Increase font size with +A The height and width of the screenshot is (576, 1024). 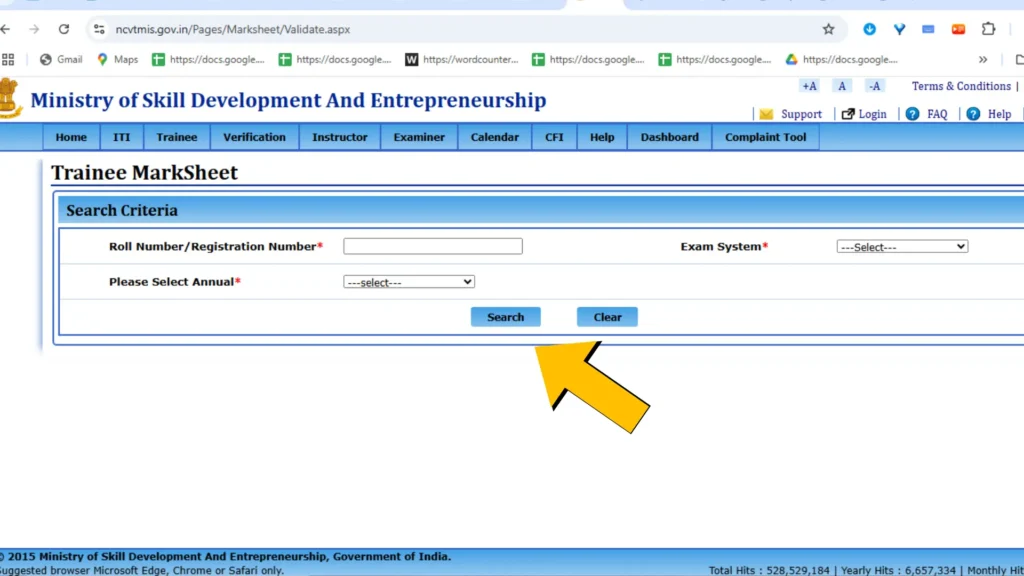809,86
